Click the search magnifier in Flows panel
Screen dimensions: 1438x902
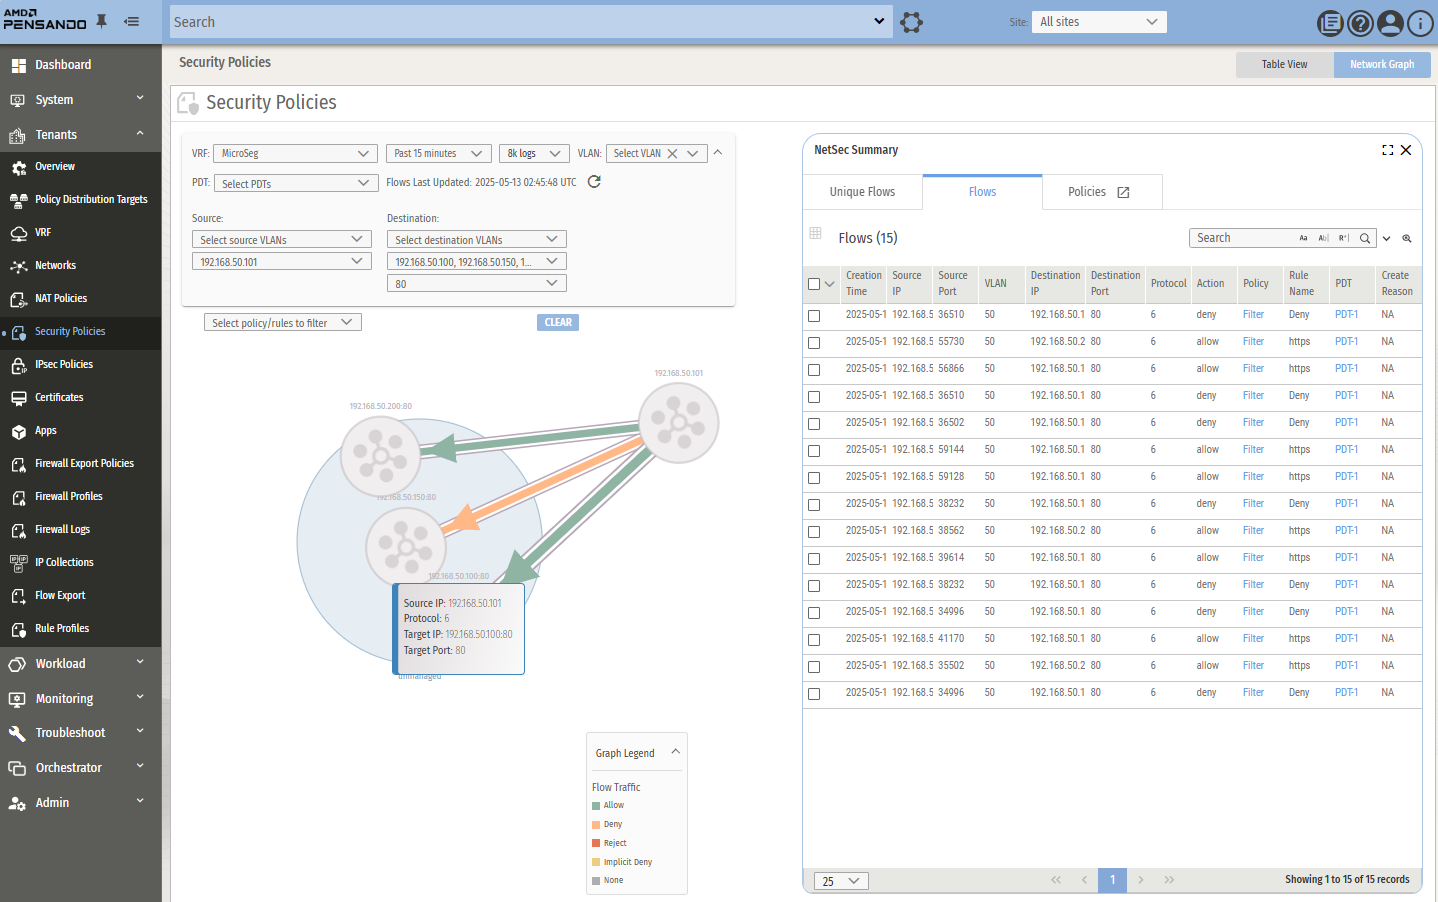[1365, 238]
